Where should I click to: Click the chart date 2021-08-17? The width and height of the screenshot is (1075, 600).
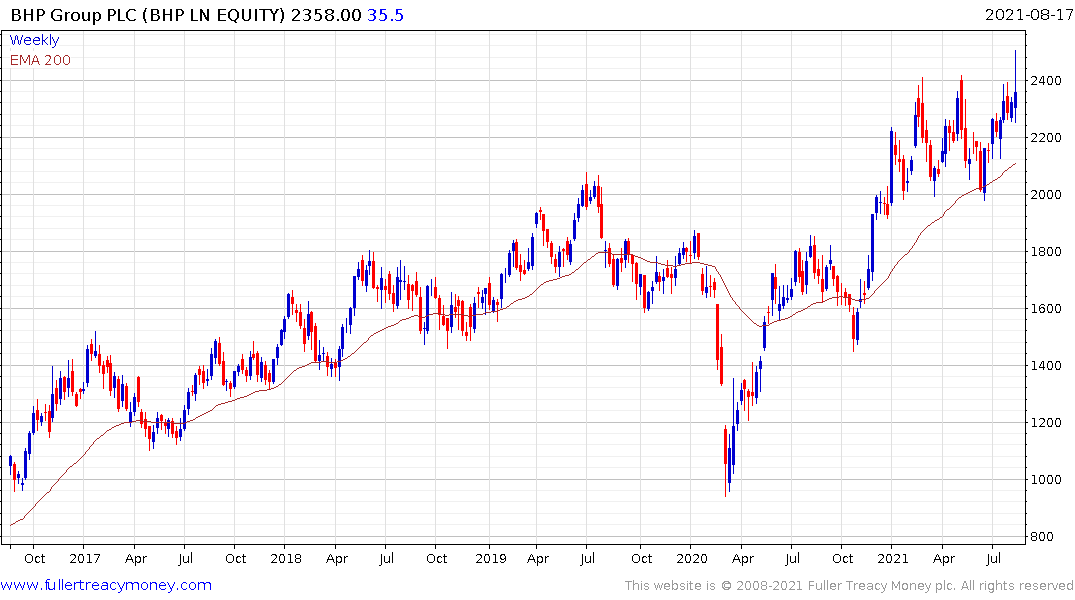(1028, 14)
